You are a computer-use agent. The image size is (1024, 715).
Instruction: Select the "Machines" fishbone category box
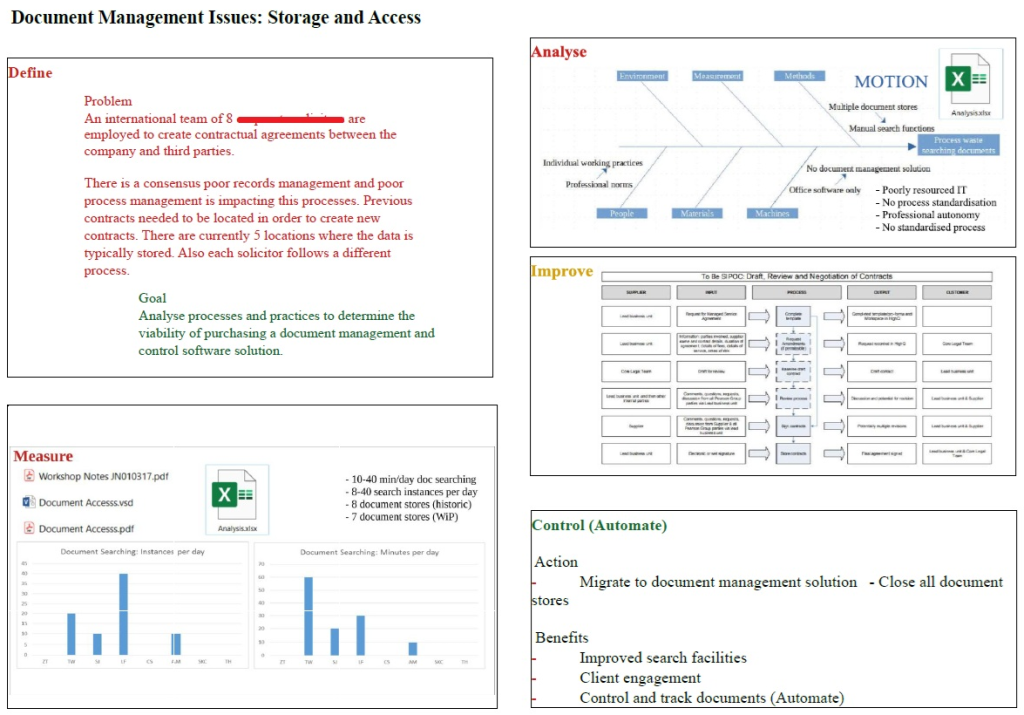coord(772,214)
